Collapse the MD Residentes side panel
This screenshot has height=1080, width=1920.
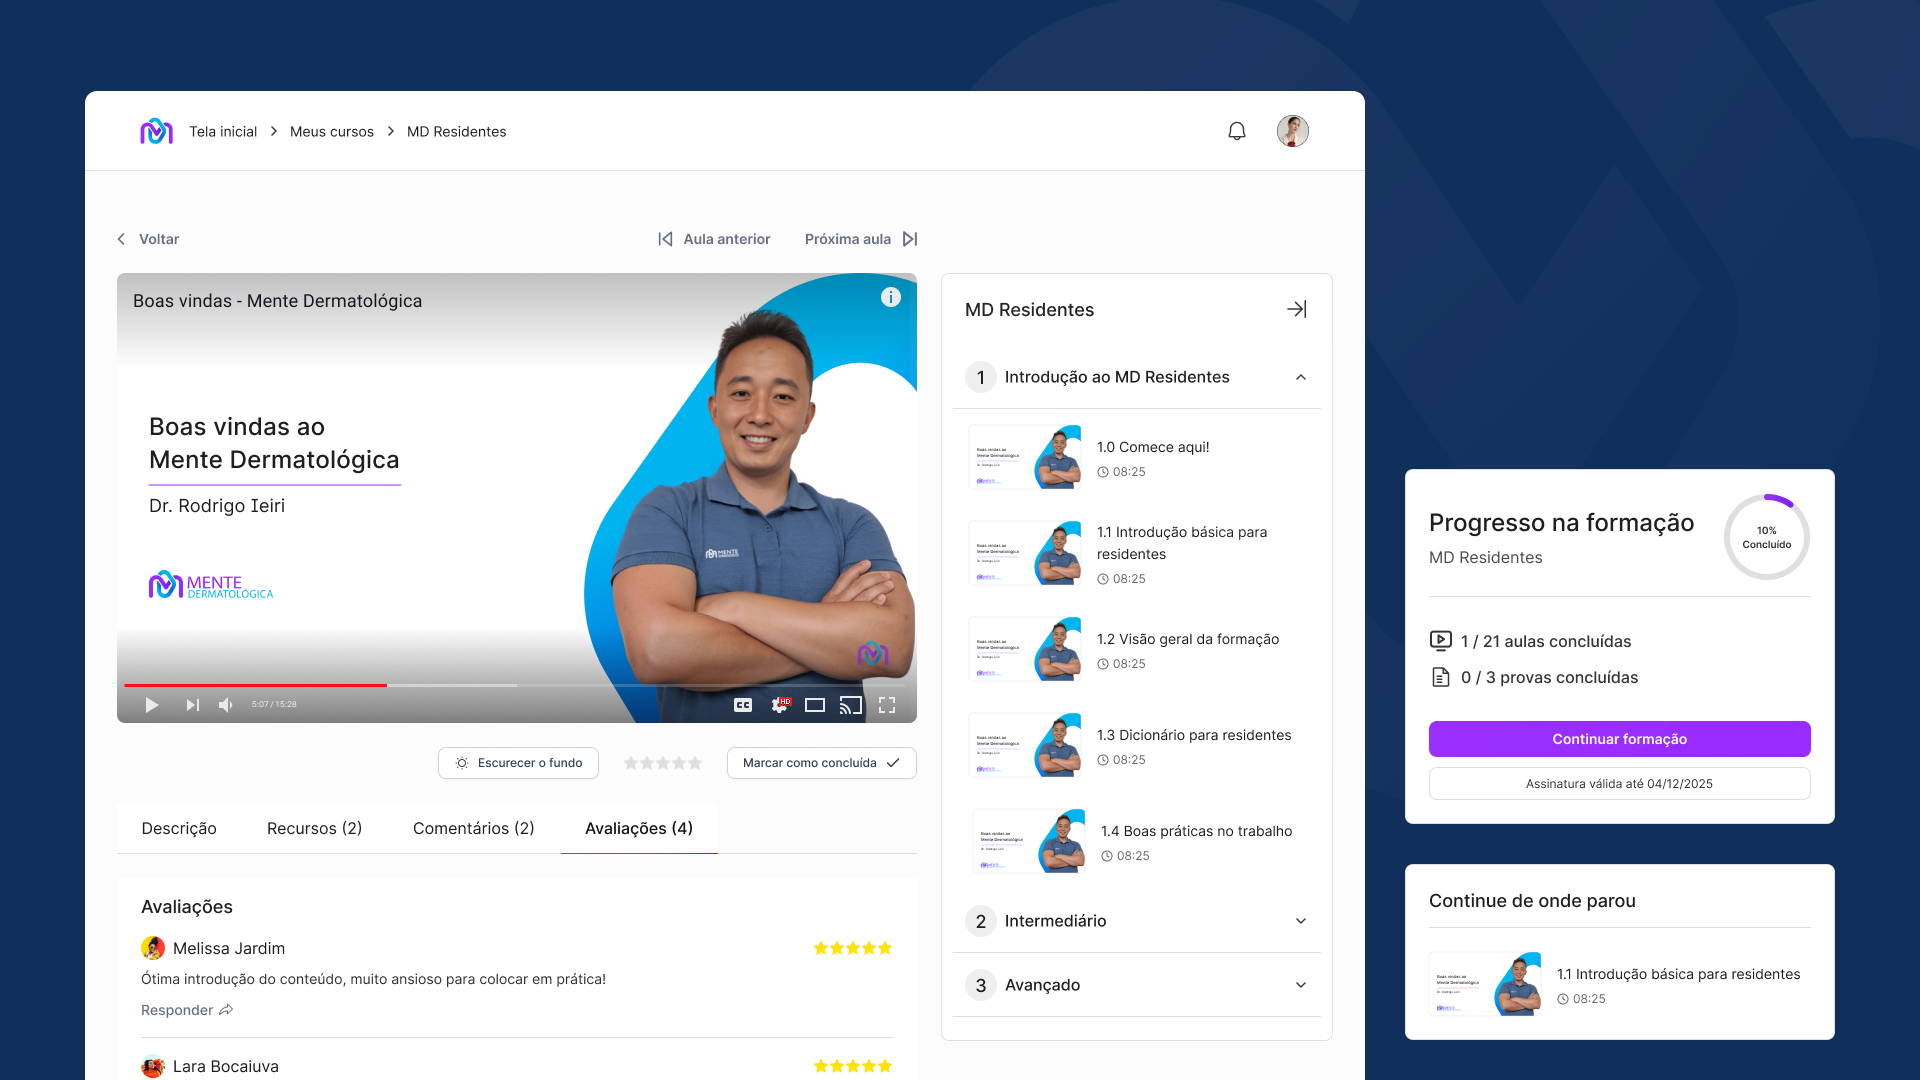[x=1296, y=309]
